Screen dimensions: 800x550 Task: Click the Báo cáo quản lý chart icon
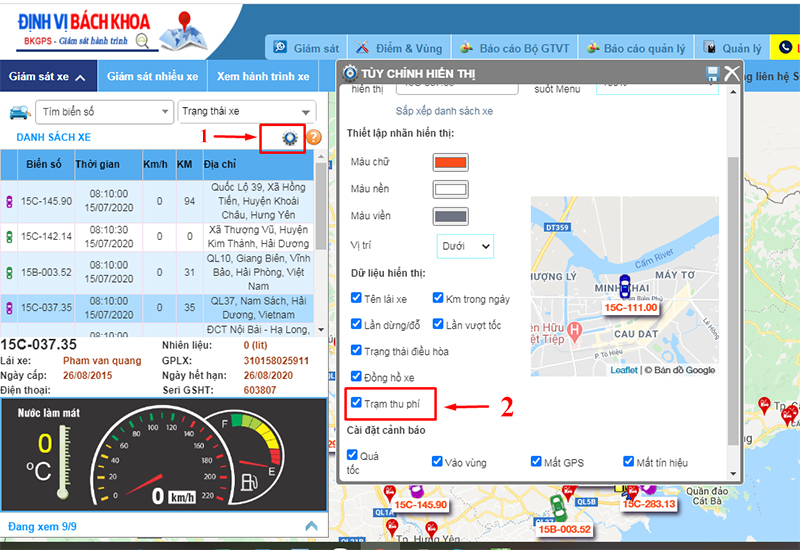[x=592, y=48]
